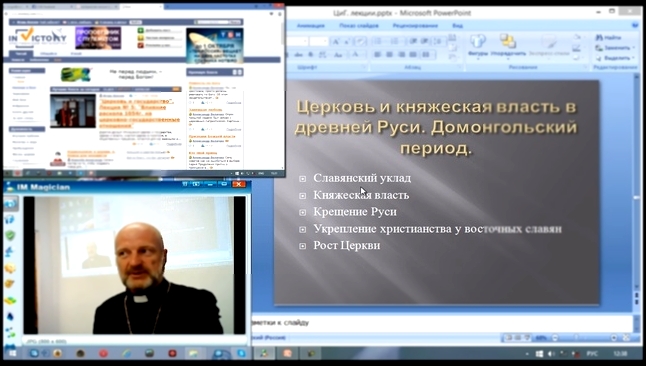This screenshot has width=646, height=366.
Task: Align paragraph text to the left
Action: [377, 54]
